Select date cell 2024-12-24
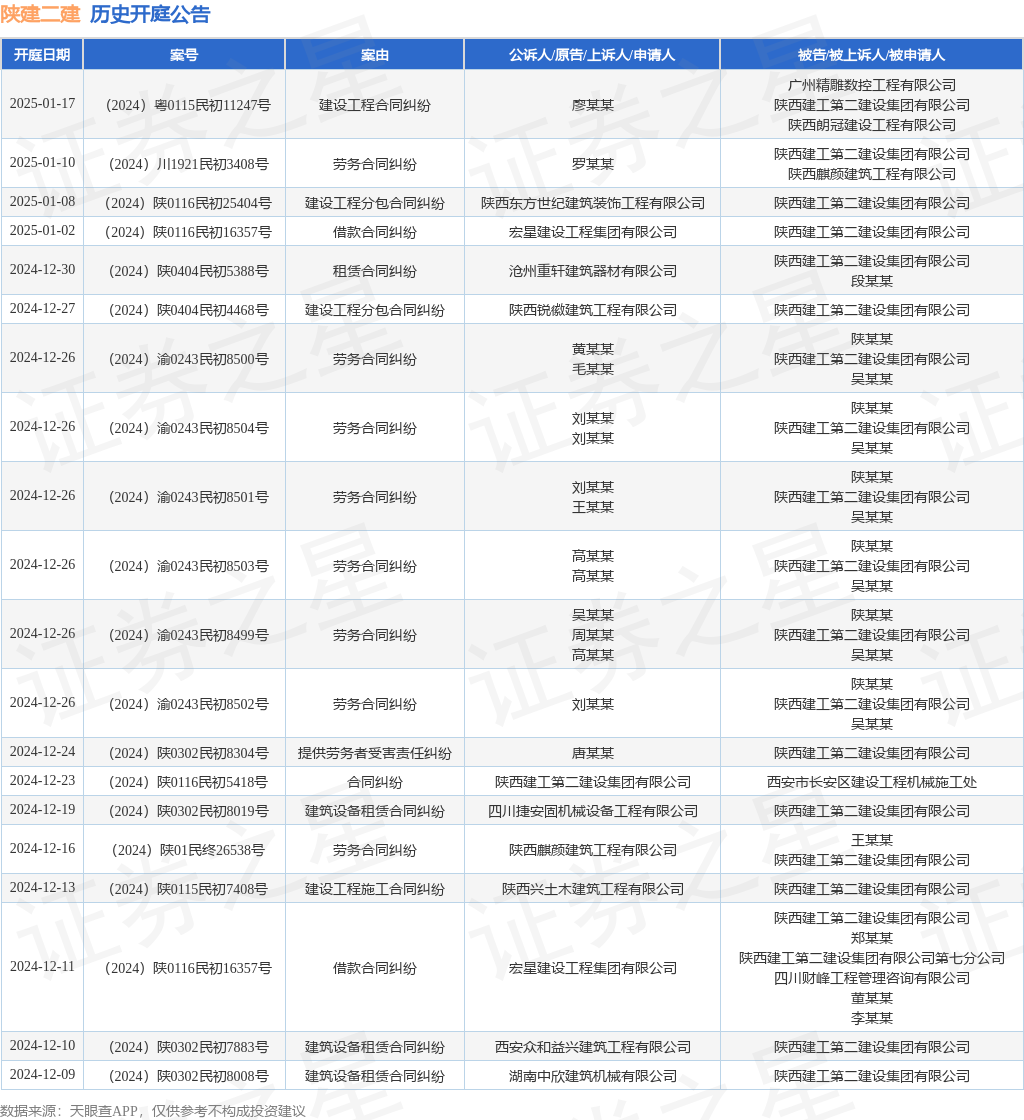This screenshot has width=1024, height=1120. 42,751
